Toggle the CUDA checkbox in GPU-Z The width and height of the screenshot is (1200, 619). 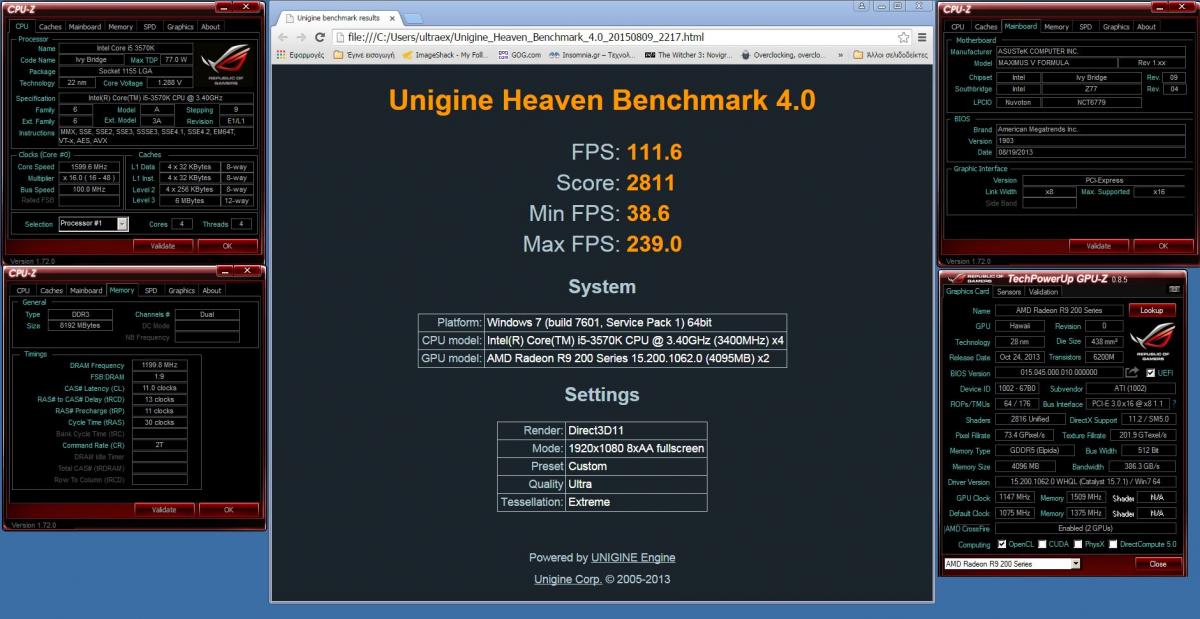pyautogui.click(x=1042, y=545)
